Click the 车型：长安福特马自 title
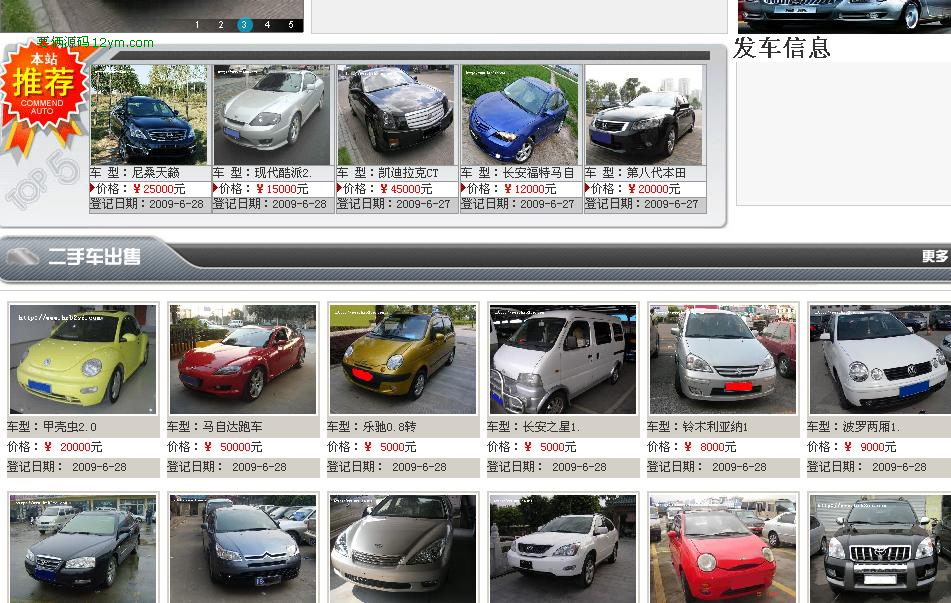Viewport: 951px width, 603px height. 517,173
